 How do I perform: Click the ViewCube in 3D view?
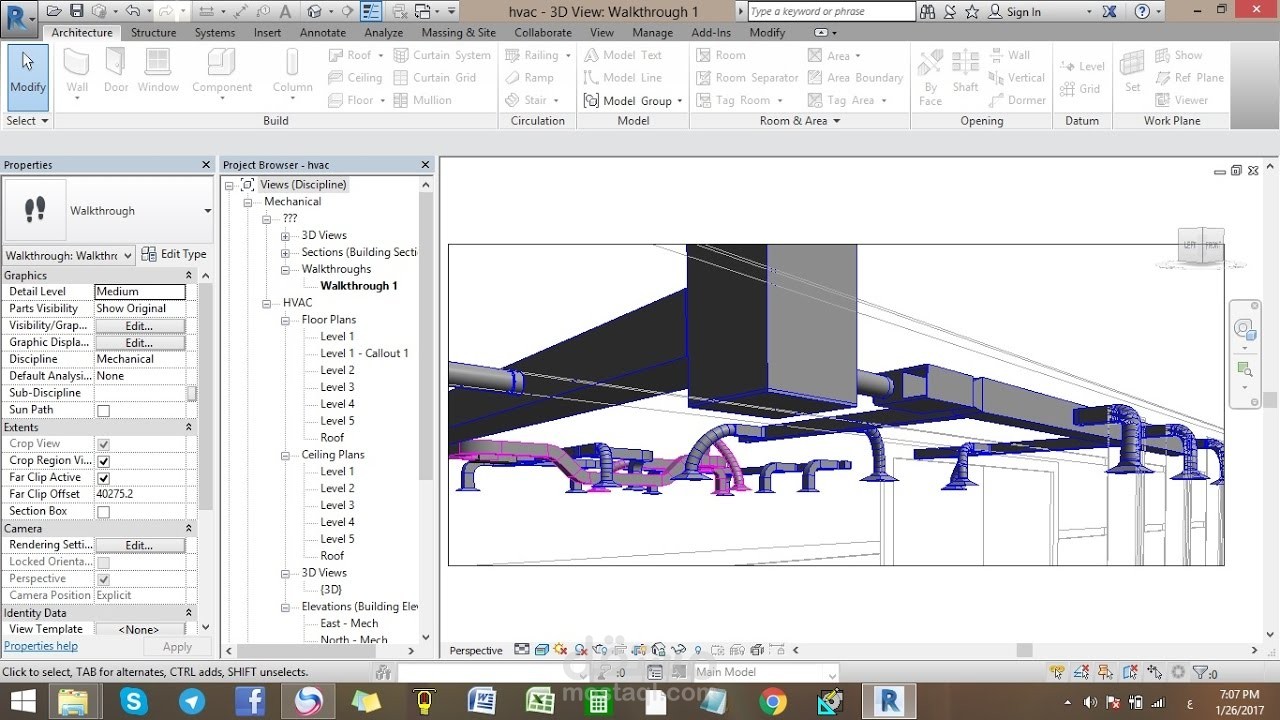click(1202, 246)
